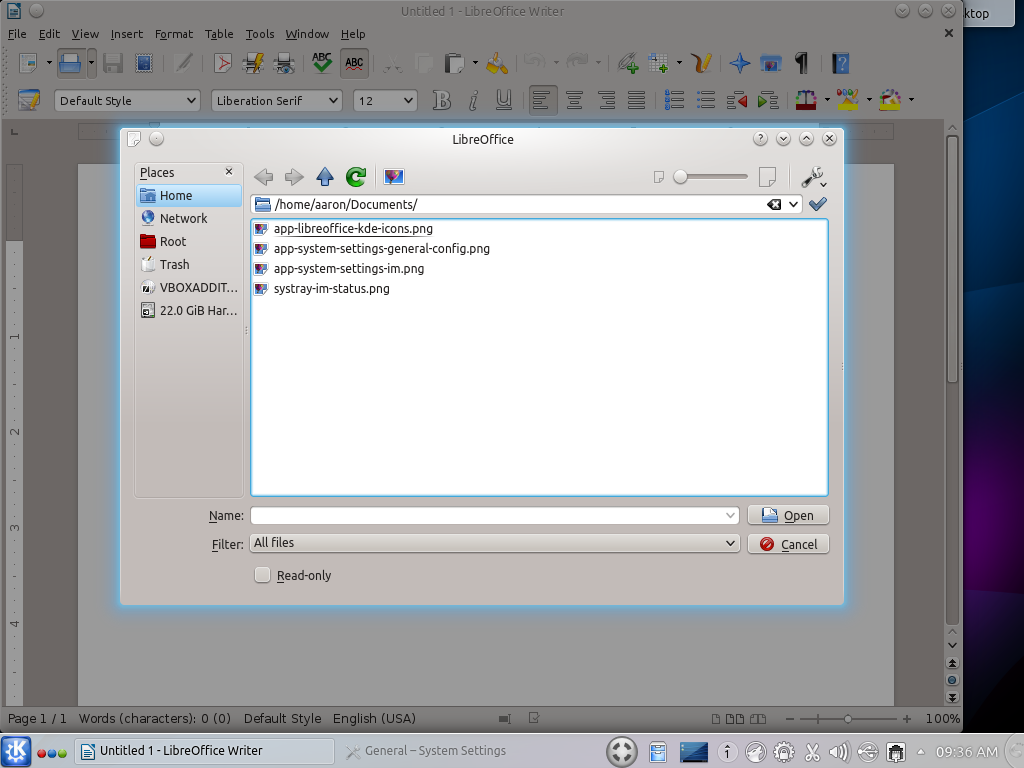
Task: Click the LibreOffice Help icon
Action: (841, 63)
